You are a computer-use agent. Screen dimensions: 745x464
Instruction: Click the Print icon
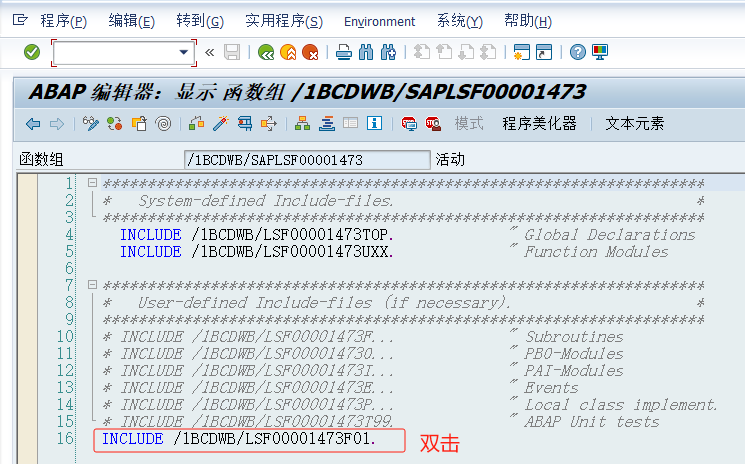344,52
